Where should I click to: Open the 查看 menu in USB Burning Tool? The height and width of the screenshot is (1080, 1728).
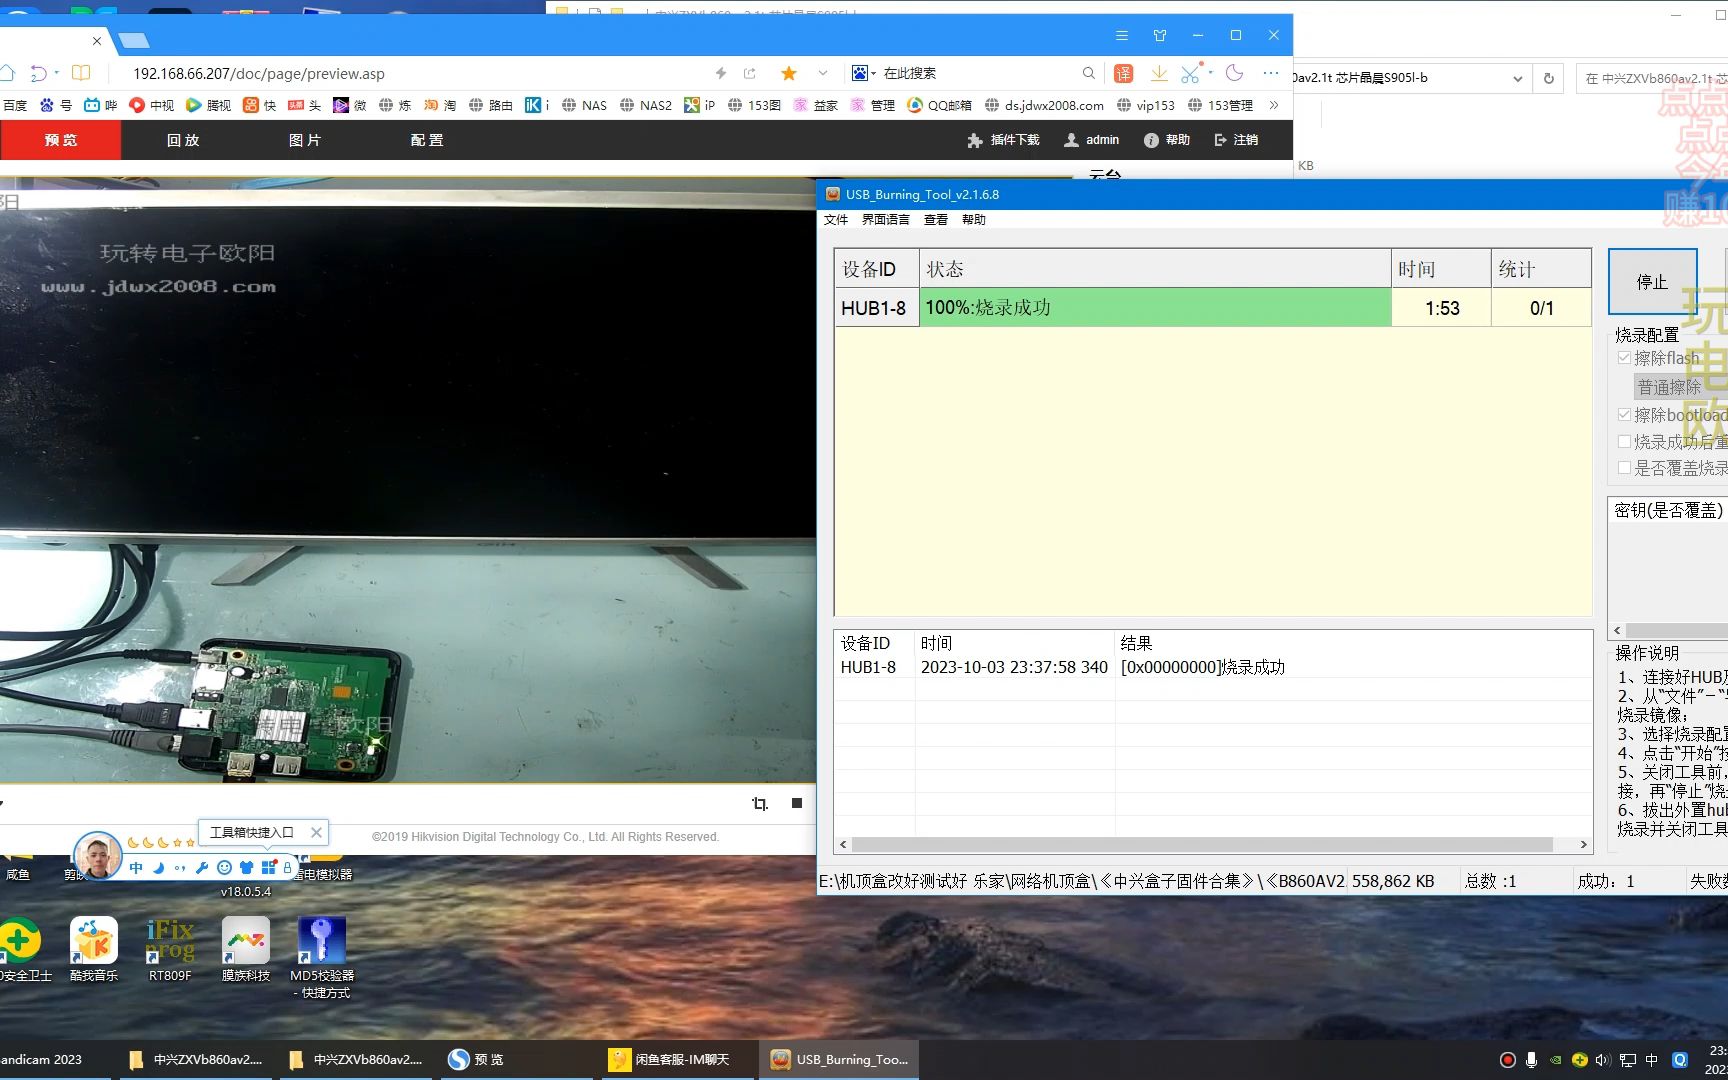click(x=936, y=220)
